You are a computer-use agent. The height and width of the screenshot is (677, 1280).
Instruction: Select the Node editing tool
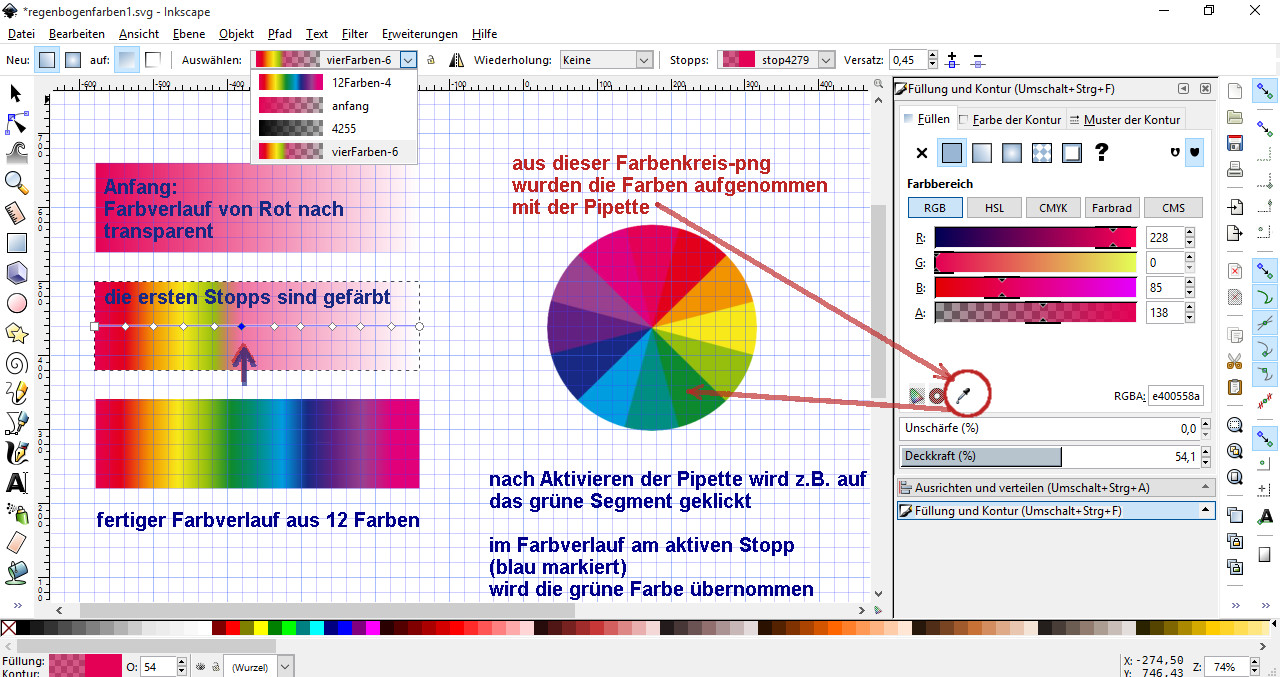pyautogui.click(x=16, y=123)
